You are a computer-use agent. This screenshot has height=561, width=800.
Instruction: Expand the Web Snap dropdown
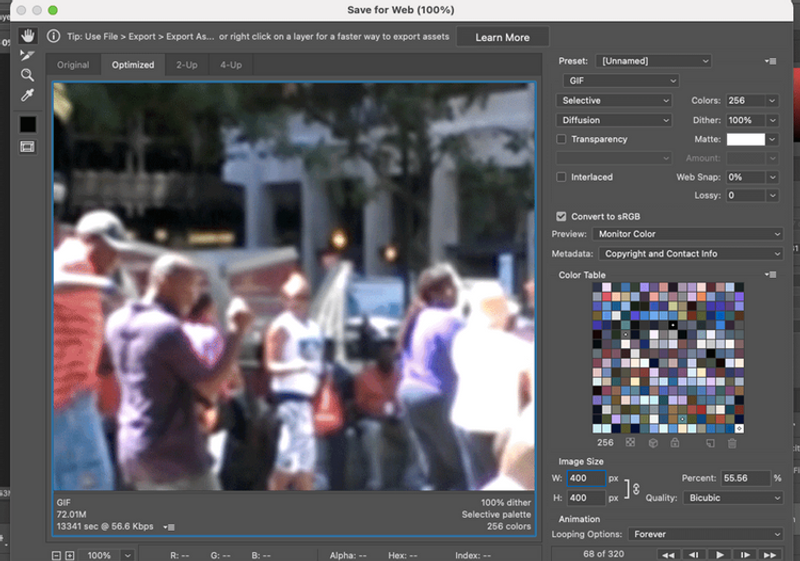click(772, 177)
